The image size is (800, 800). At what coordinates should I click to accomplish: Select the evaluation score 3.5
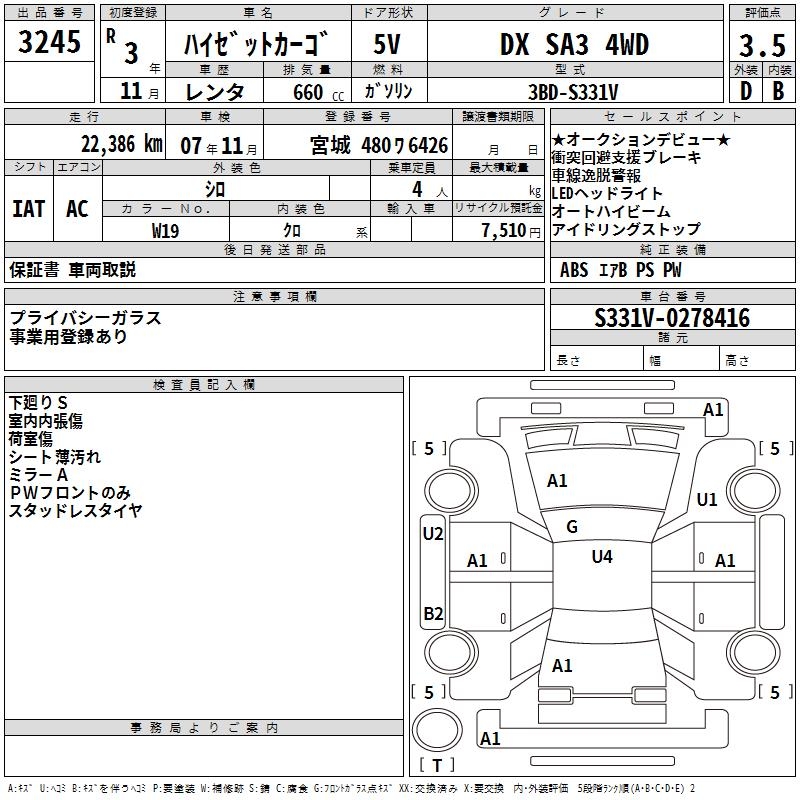point(762,45)
